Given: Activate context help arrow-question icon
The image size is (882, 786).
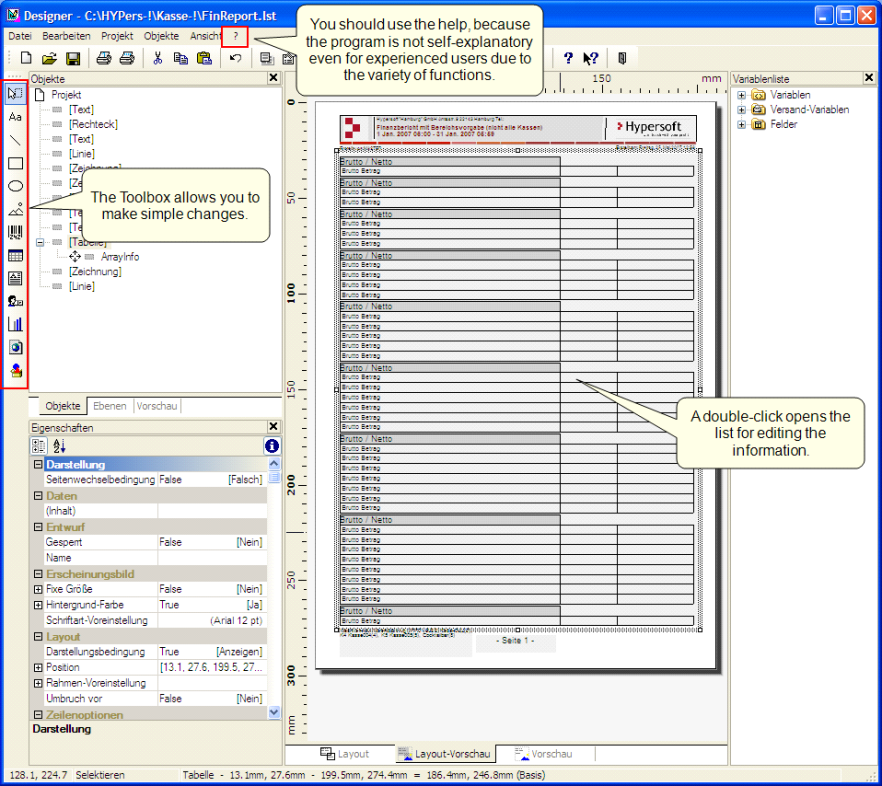Looking at the screenshot, I should [x=591, y=58].
